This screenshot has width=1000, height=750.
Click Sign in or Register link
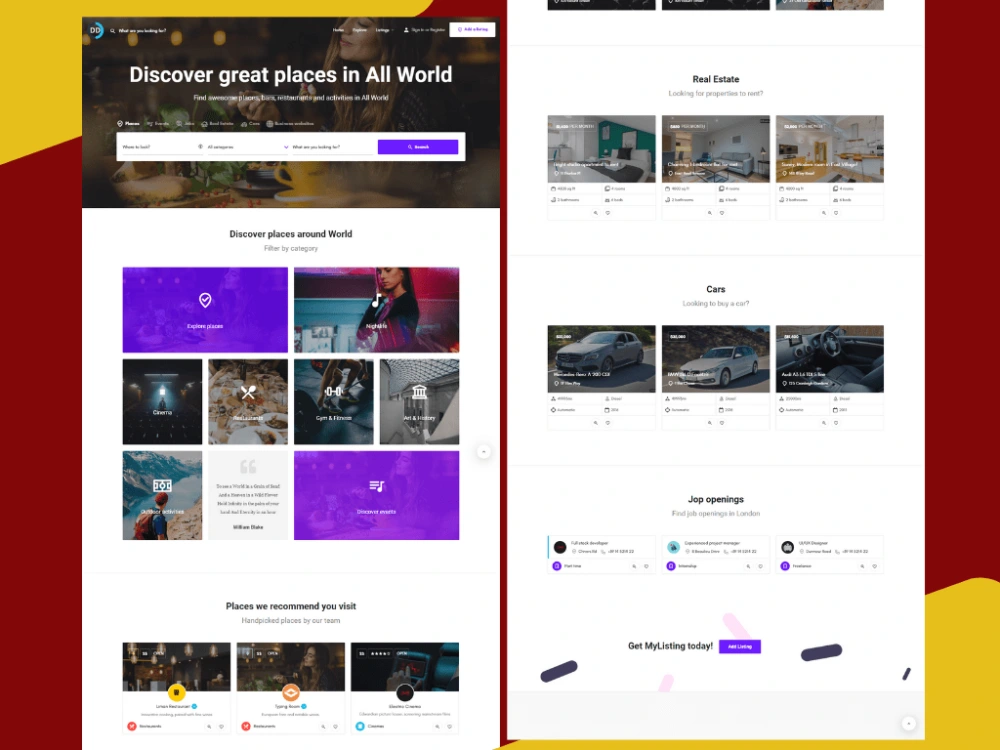[x=424, y=30]
